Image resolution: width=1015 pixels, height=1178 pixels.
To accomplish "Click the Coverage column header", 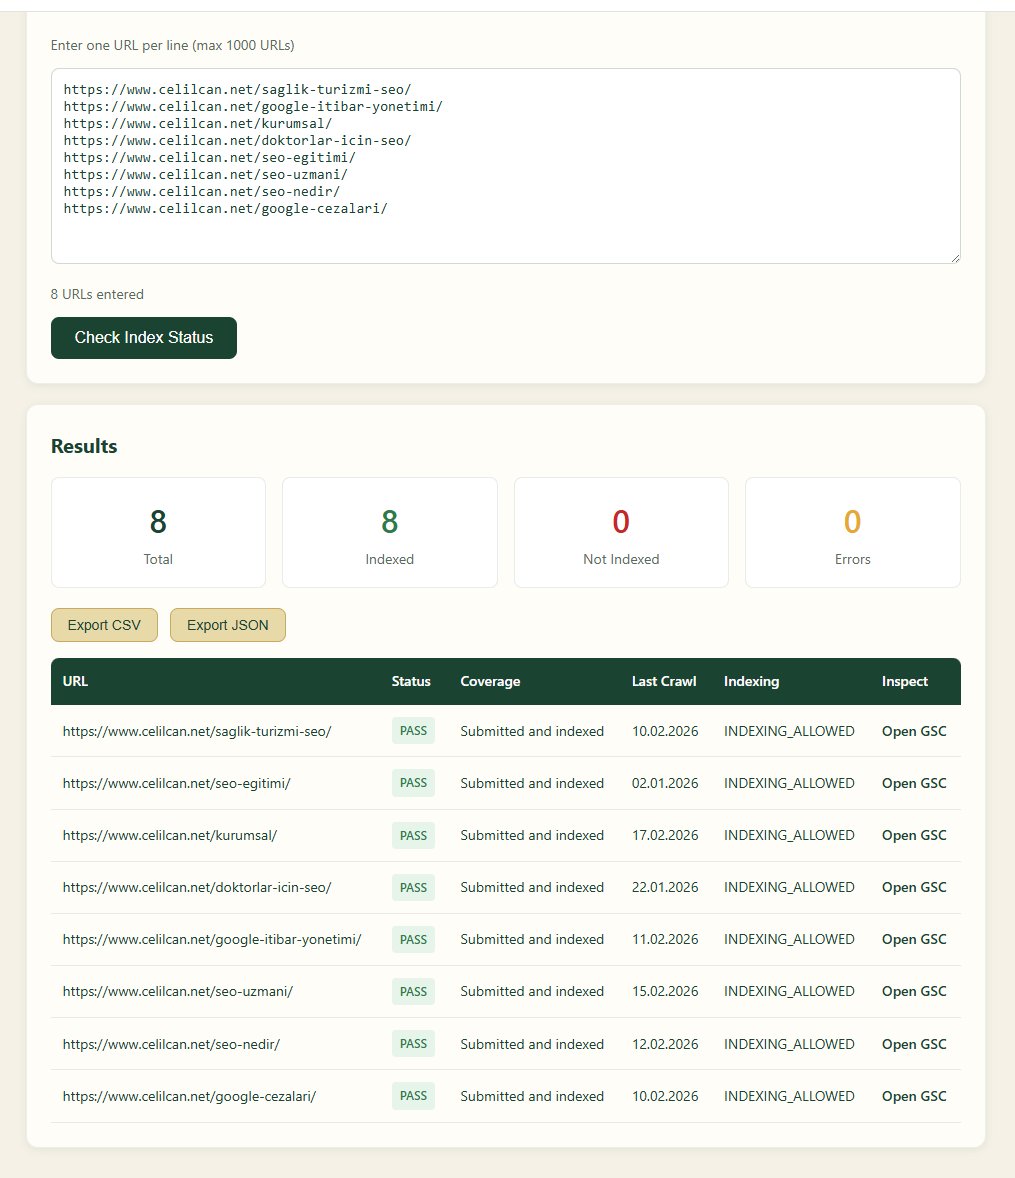I will click(490, 681).
